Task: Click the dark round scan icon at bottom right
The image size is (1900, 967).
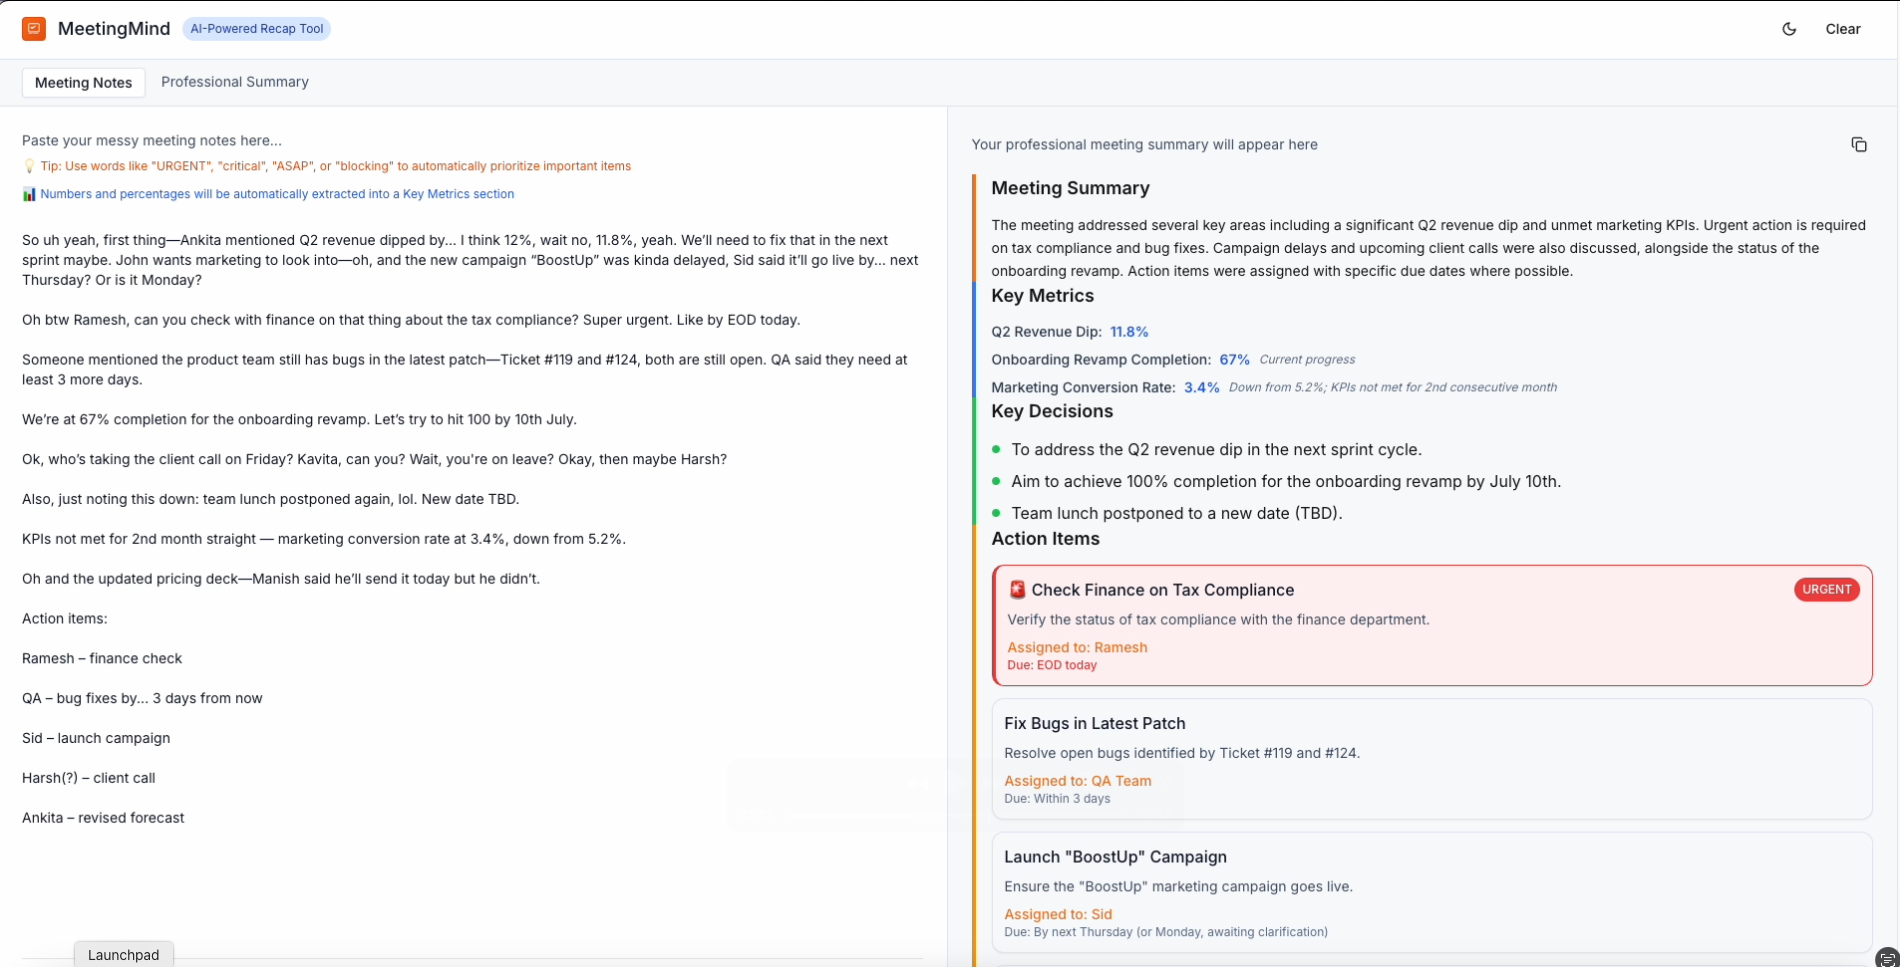Action: click(x=1886, y=957)
